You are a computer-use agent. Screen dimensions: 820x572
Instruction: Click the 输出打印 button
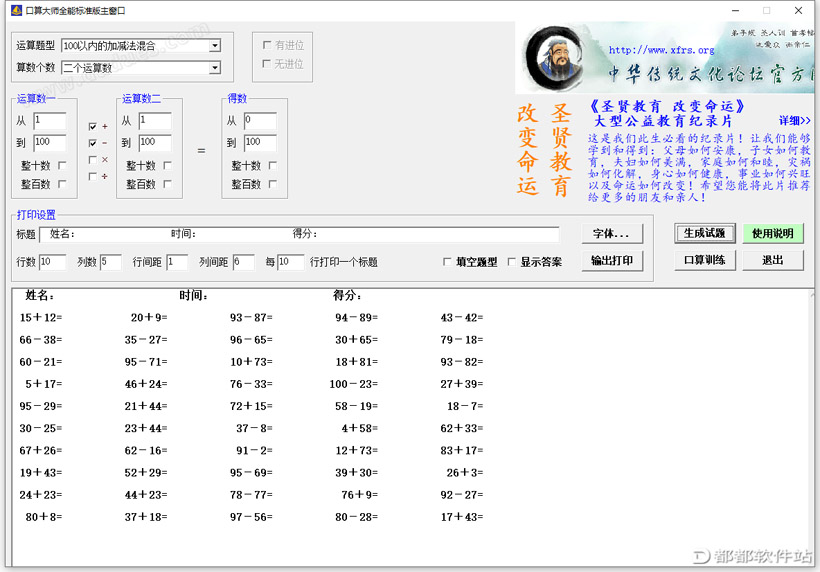tap(612, 260)
